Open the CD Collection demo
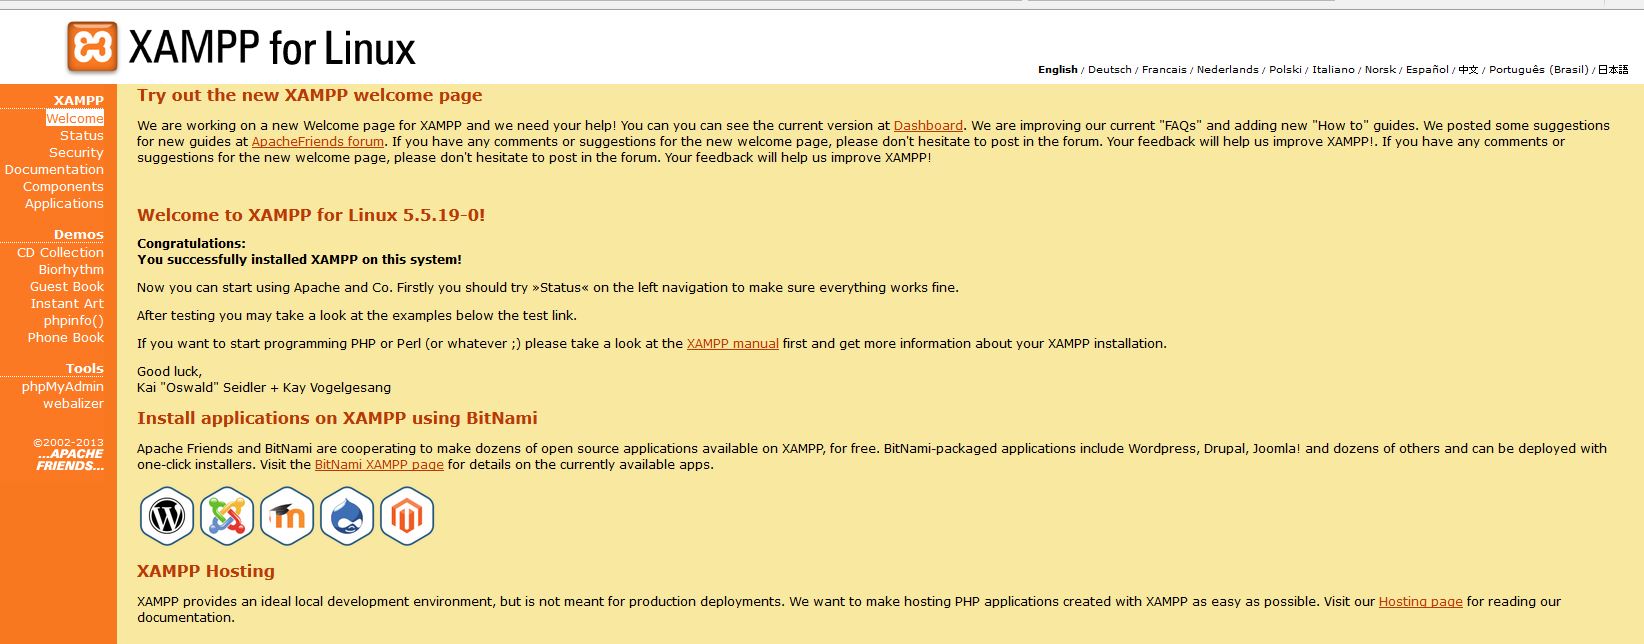Screen dimensions: 1644x644 (60, 252)
